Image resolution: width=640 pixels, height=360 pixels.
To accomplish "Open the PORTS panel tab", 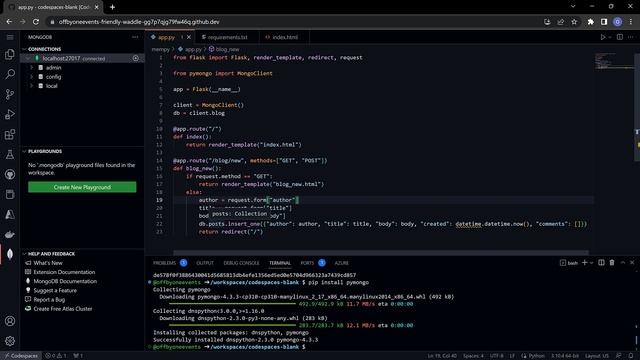I will [x=307, y=263].
